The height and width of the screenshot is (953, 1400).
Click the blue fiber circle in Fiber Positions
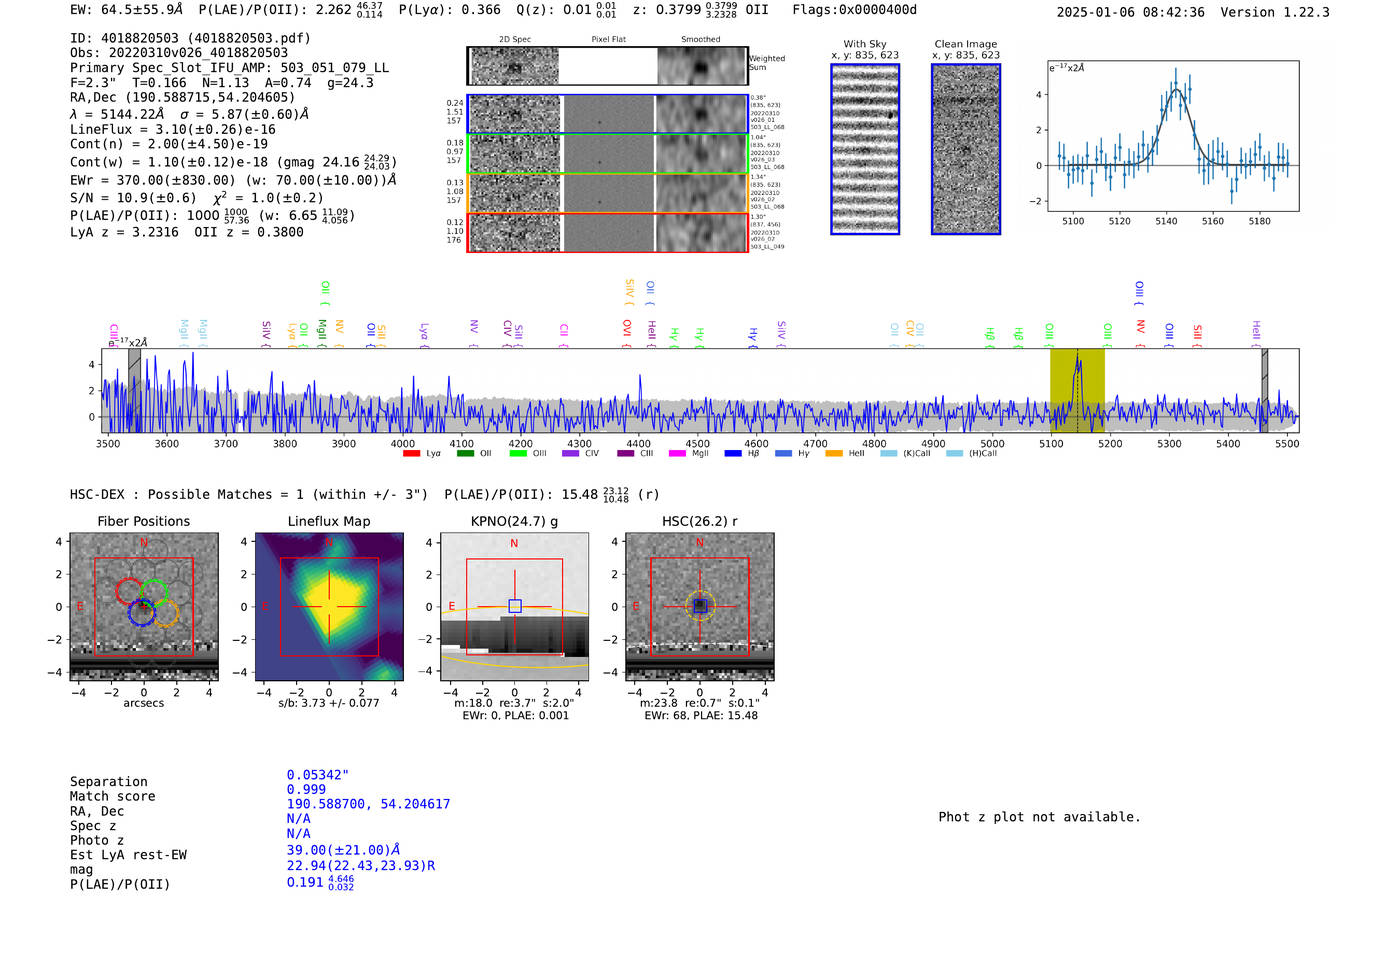142,613
